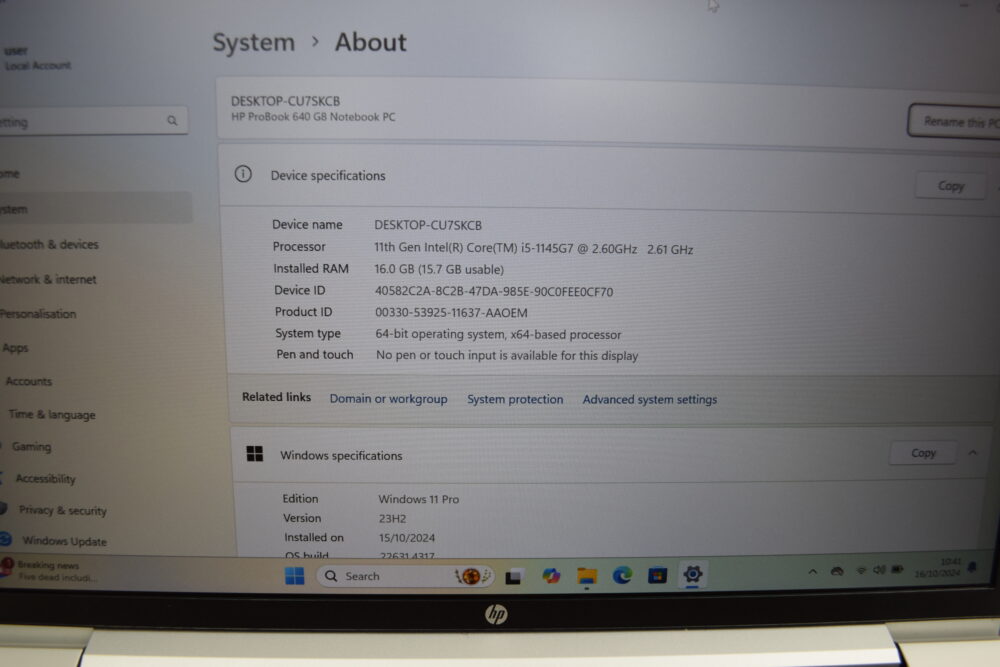Click the Device specifications header text
Viewport: 1000px width, 667px height.
click(328, 175)
